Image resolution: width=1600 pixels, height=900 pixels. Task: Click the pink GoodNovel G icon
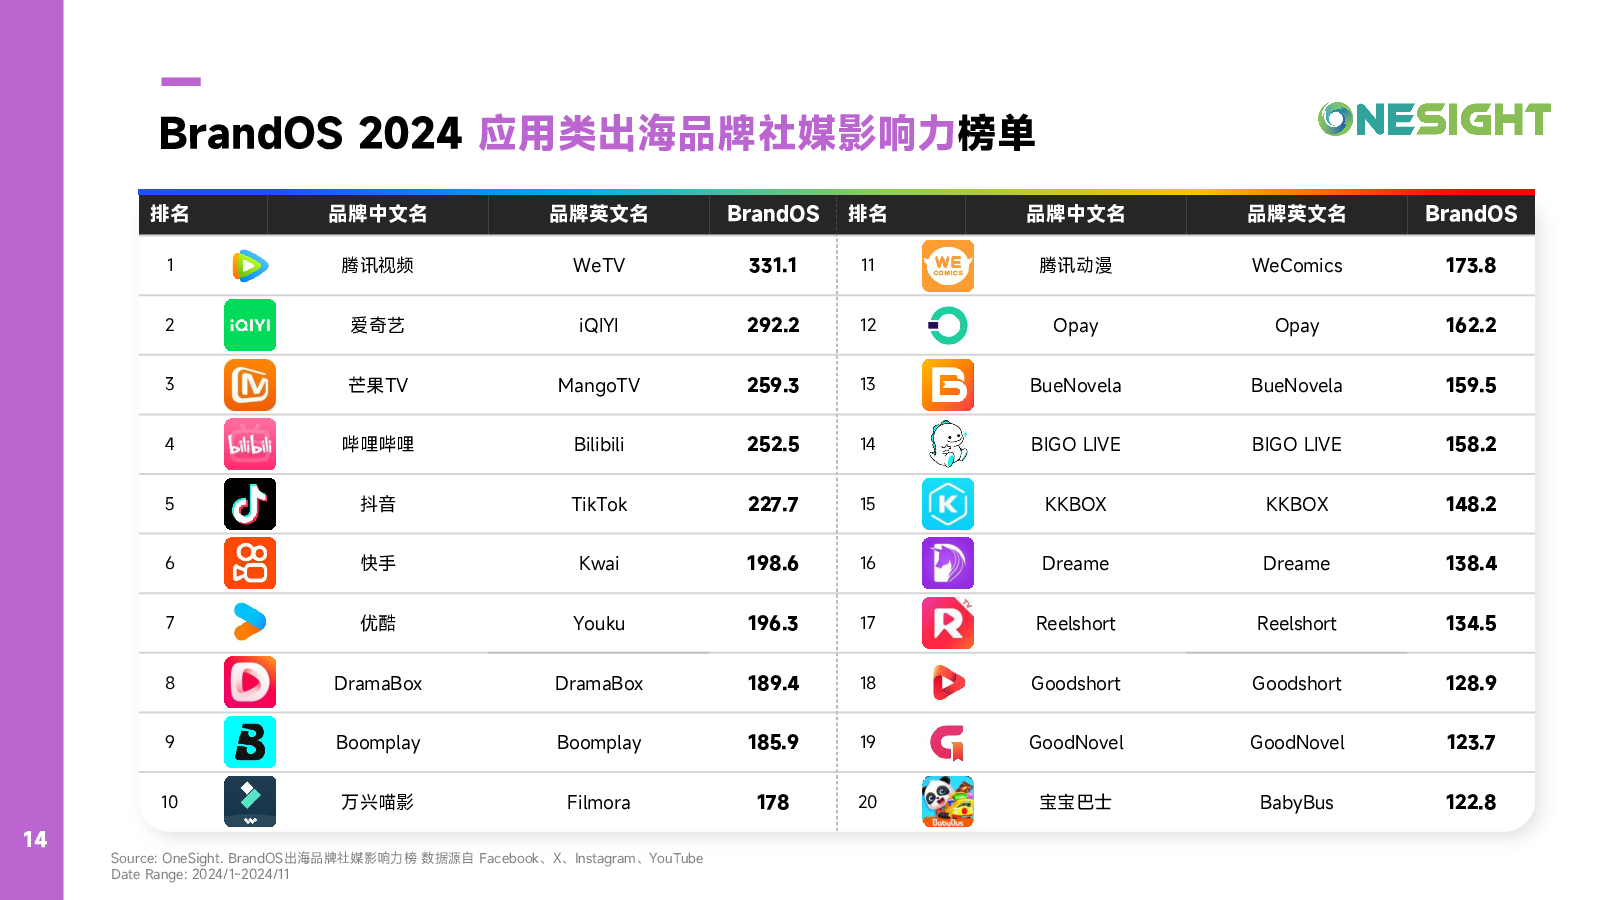pyautogui.click(x=948, y=743)
